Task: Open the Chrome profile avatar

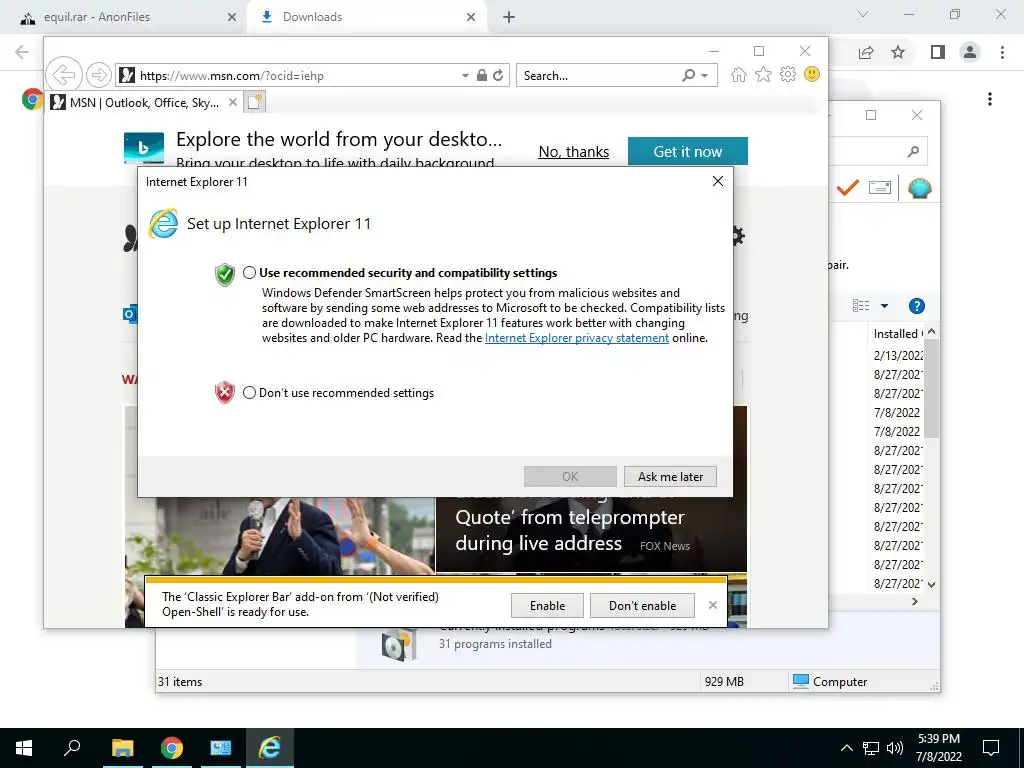Action: tap(970, 52)
